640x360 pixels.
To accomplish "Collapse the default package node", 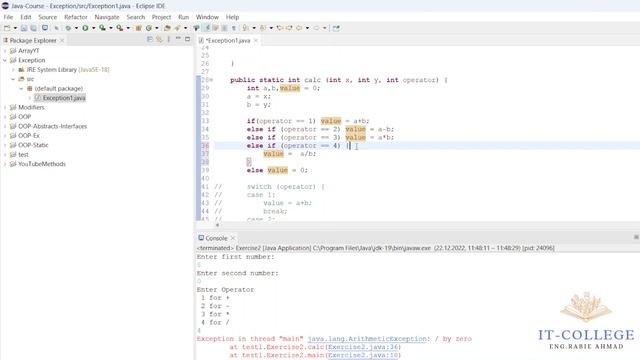I will pos(21,88).
